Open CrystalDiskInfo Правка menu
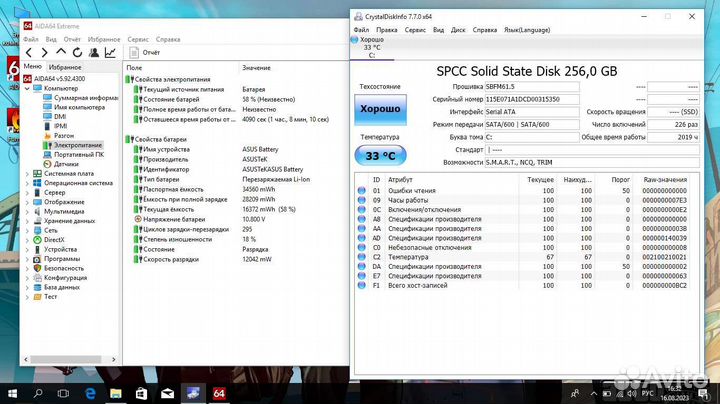 [x=387, y=30]
